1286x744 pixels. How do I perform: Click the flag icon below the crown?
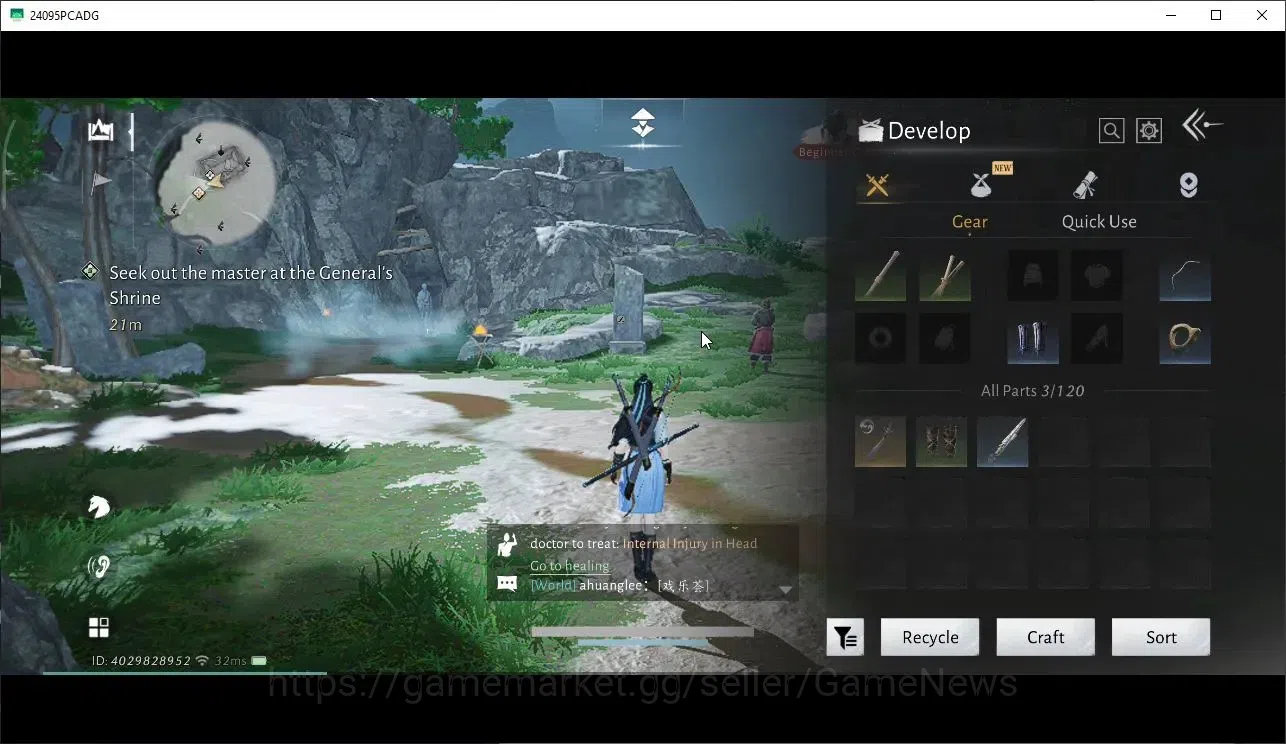point(101,182)
